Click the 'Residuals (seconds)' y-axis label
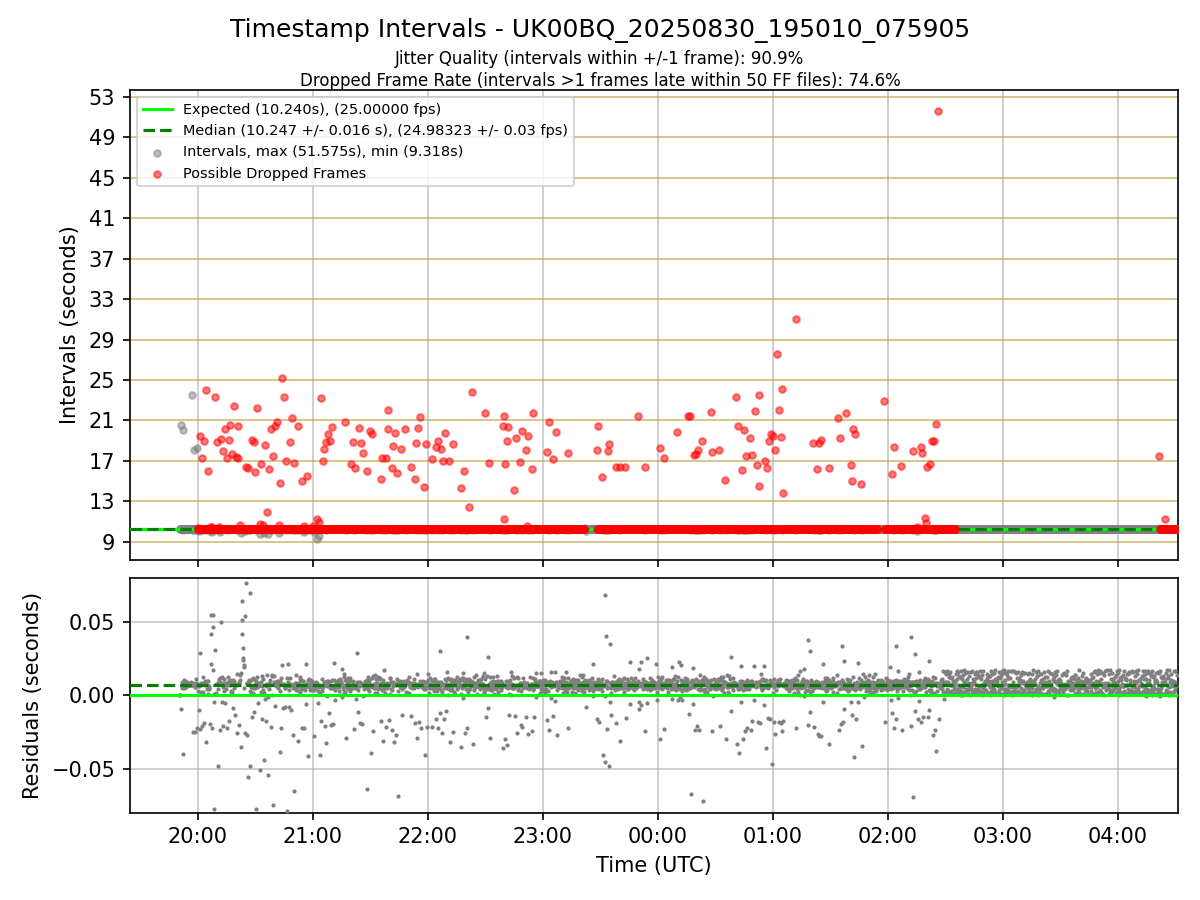Viewport: 1200px width, 900px height. [x=31, y=696]
